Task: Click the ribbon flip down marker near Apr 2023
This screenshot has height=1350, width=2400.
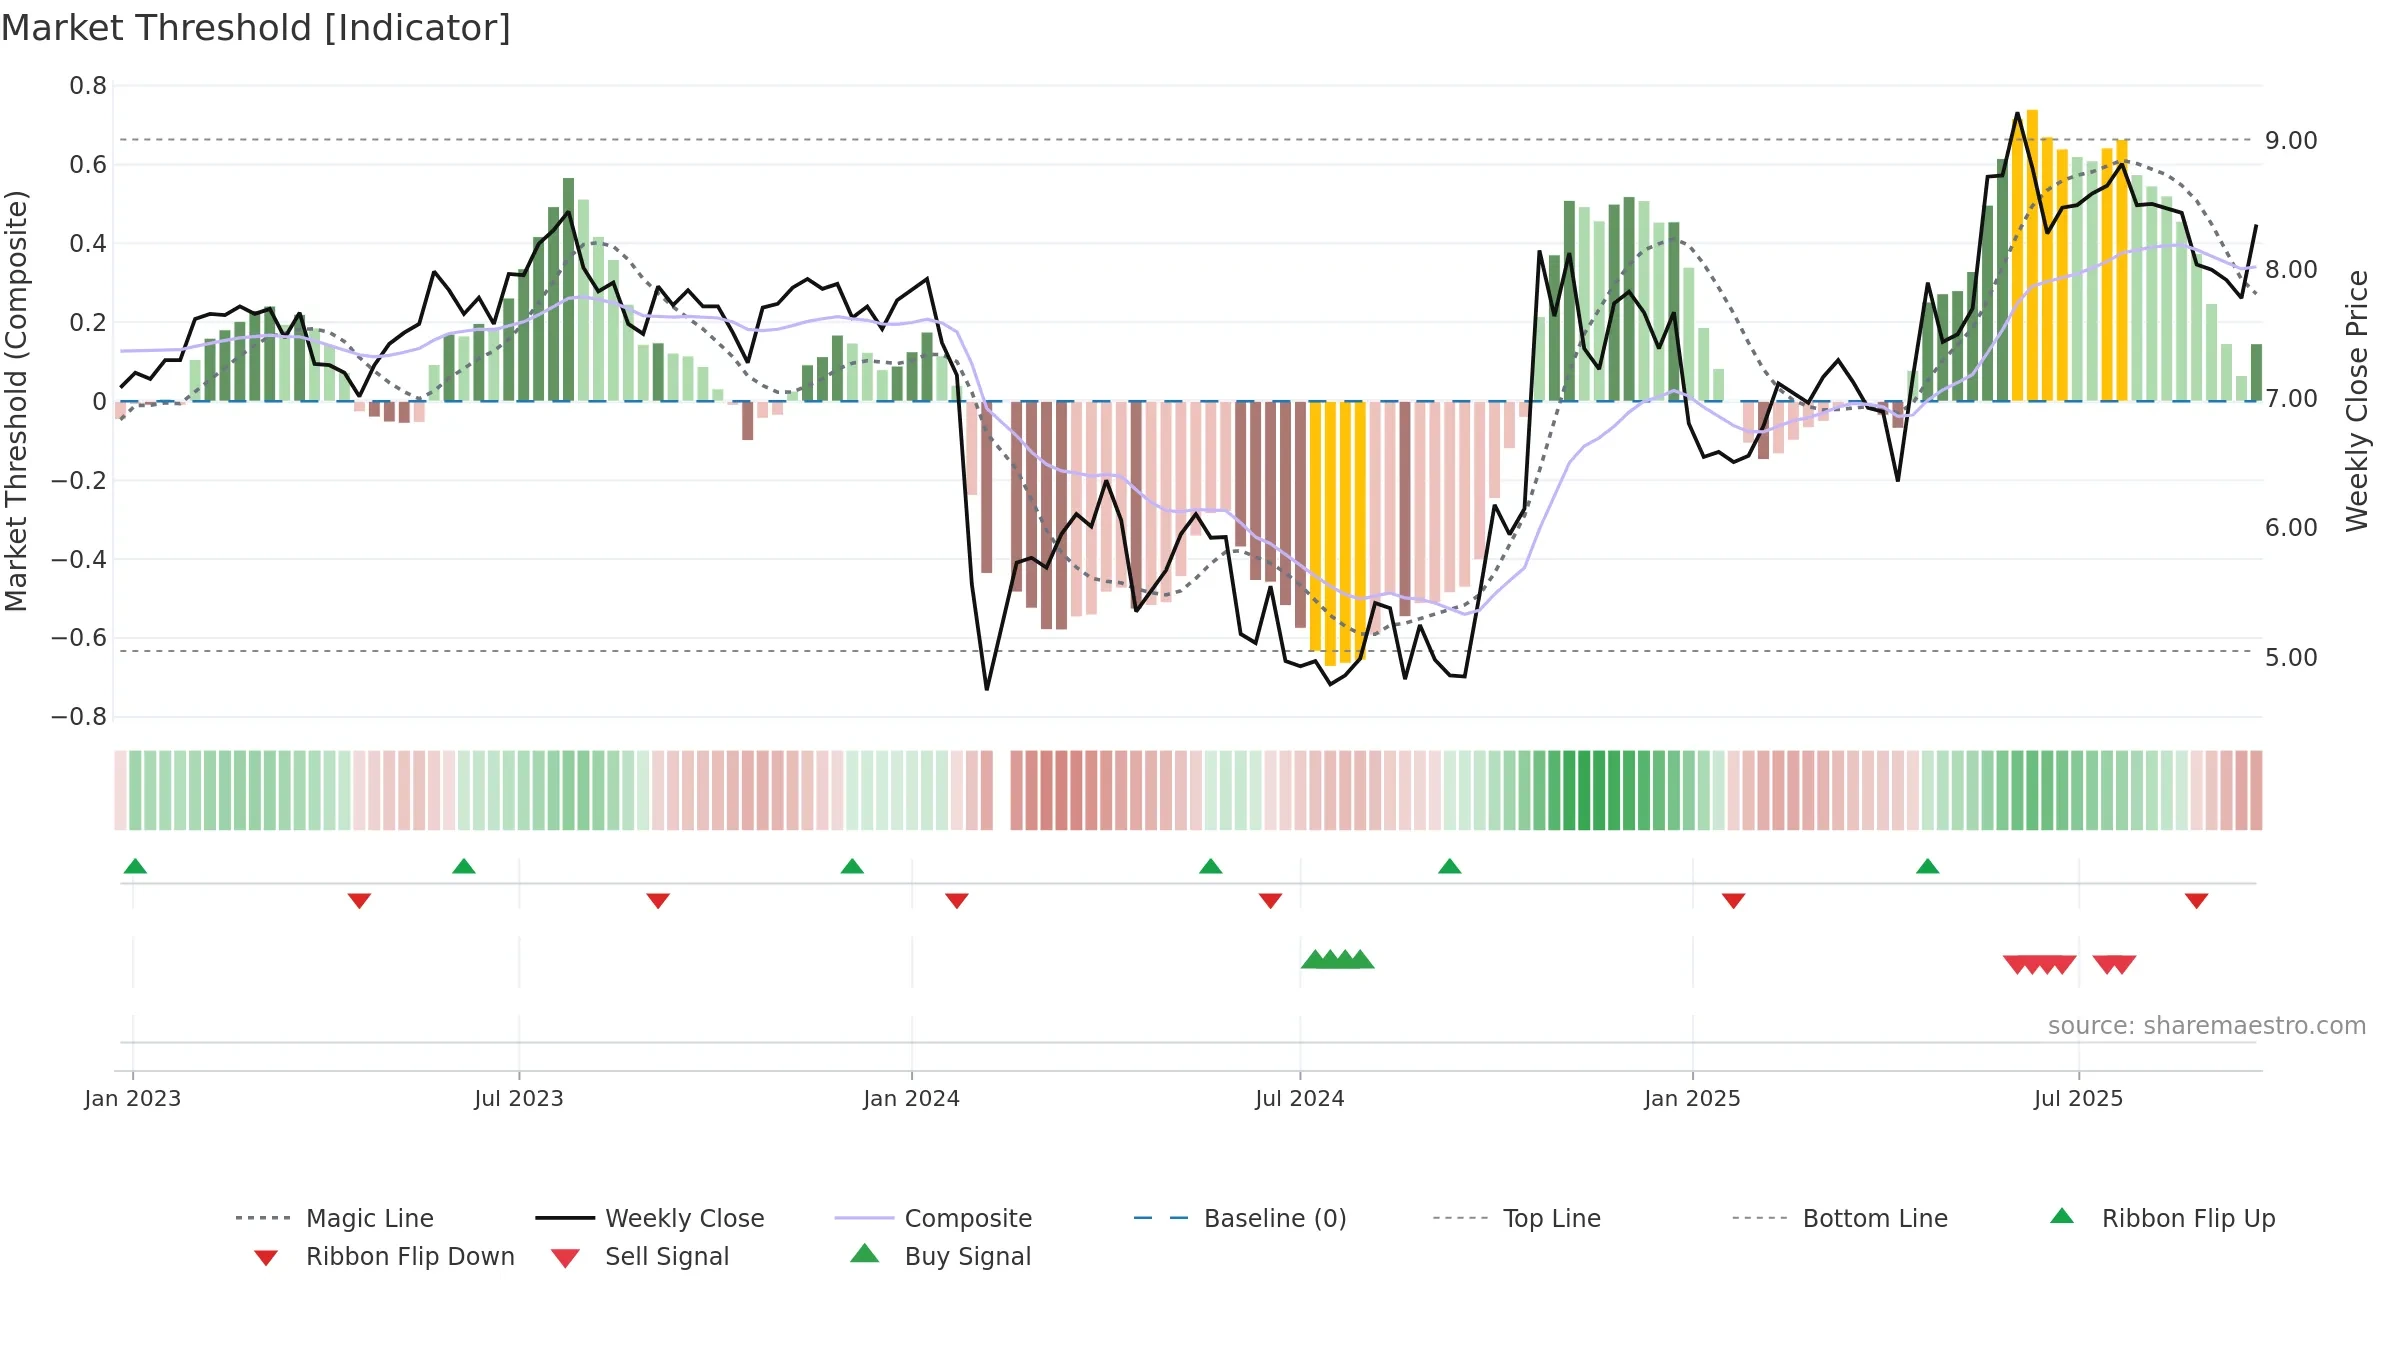Action: [x=359, y=901]
